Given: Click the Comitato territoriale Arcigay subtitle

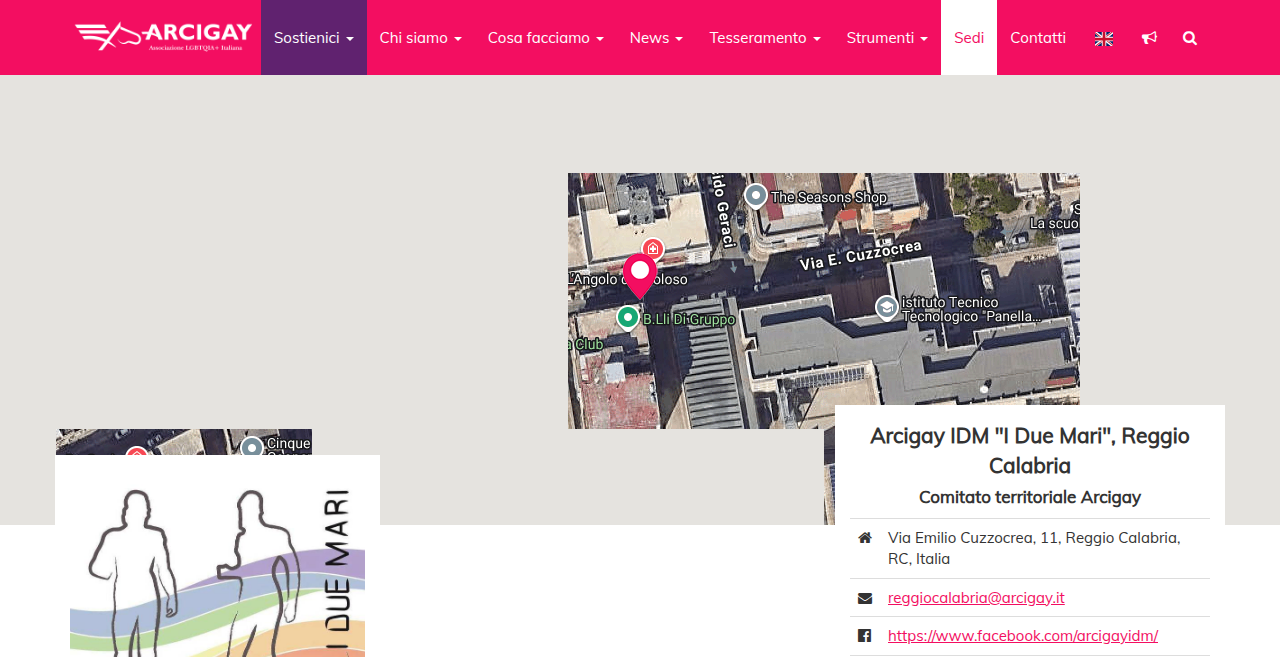Looking at the screenshot, I should coord(1030,497).
